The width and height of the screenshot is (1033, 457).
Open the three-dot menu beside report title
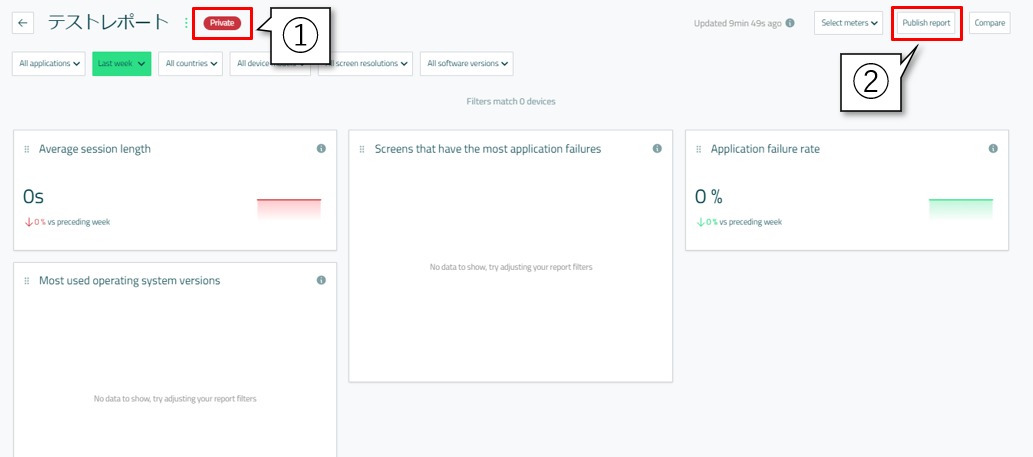click(x=186, y=23)
